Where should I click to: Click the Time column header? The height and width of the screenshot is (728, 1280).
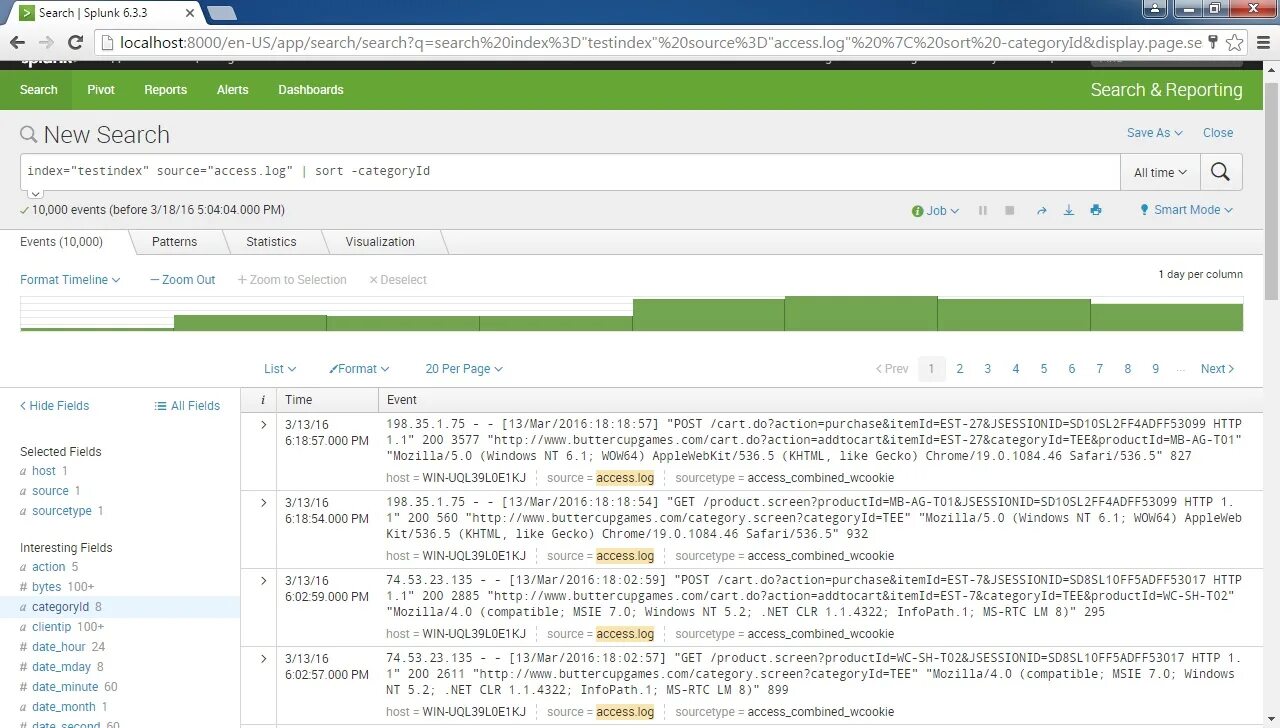pos(298,400)
